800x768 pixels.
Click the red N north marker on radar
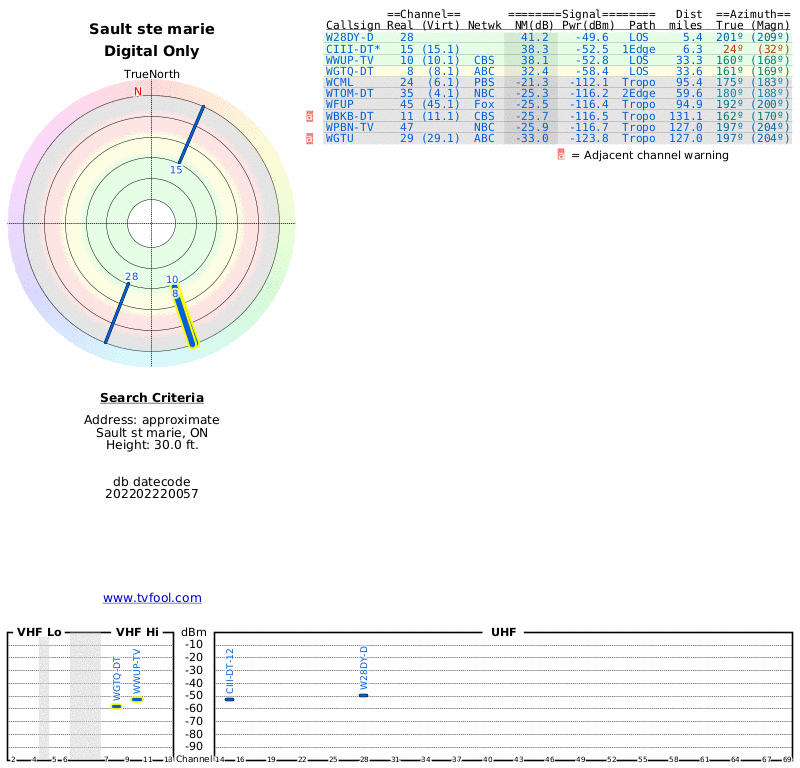pos(138,92)
